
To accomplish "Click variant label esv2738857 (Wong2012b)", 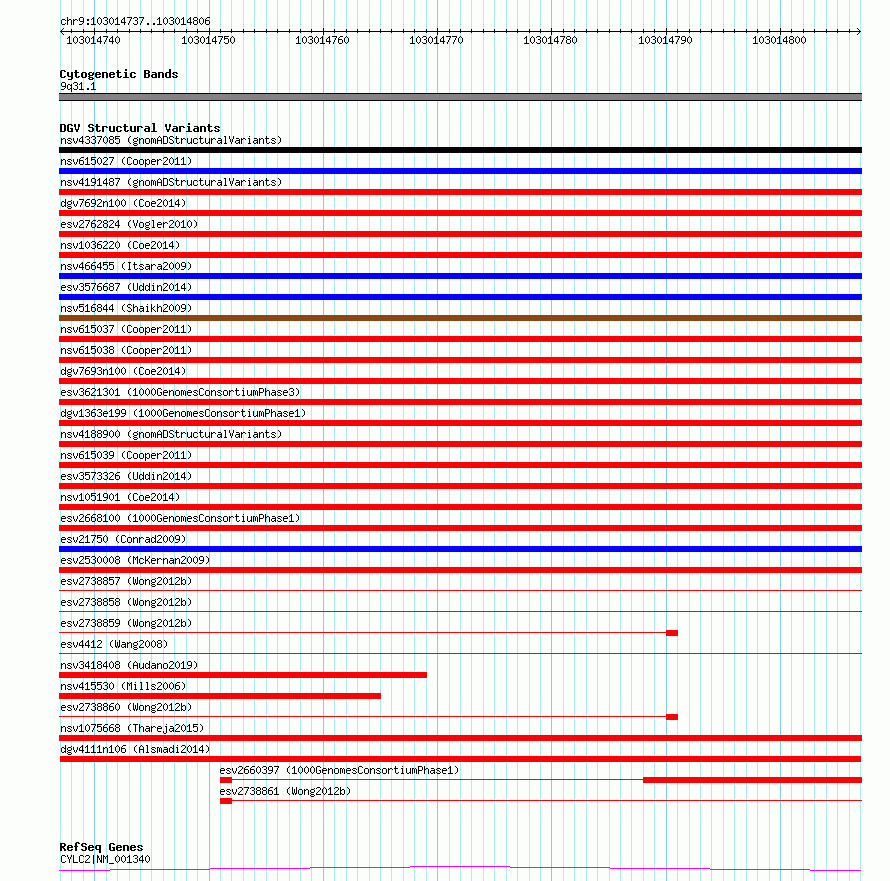I will (126, 581).
